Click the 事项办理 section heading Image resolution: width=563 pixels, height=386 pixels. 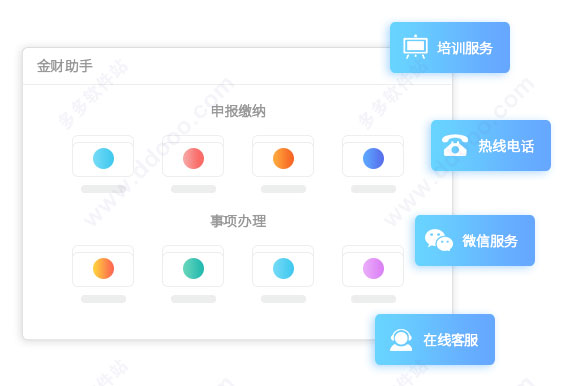click(x=238, y=221)
